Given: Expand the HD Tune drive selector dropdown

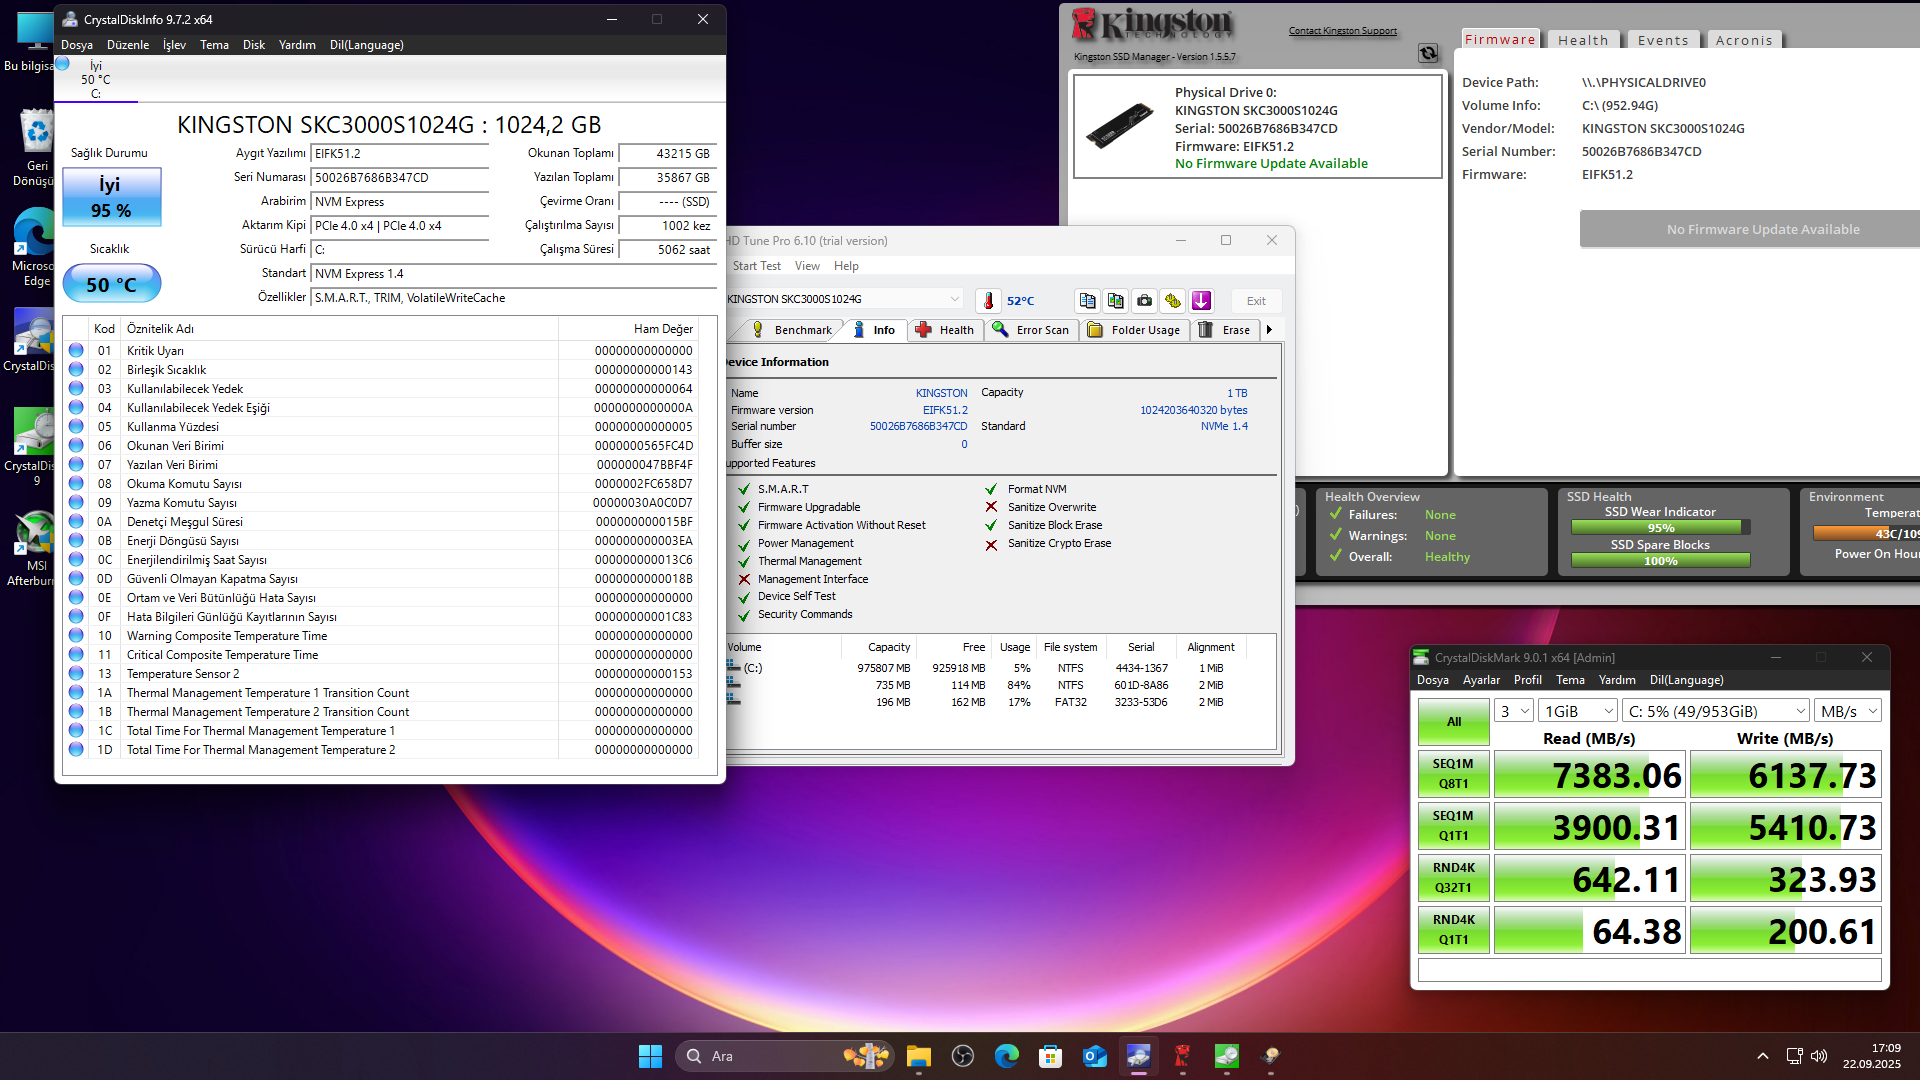Looking at the screenshot, I should point(954,299).
